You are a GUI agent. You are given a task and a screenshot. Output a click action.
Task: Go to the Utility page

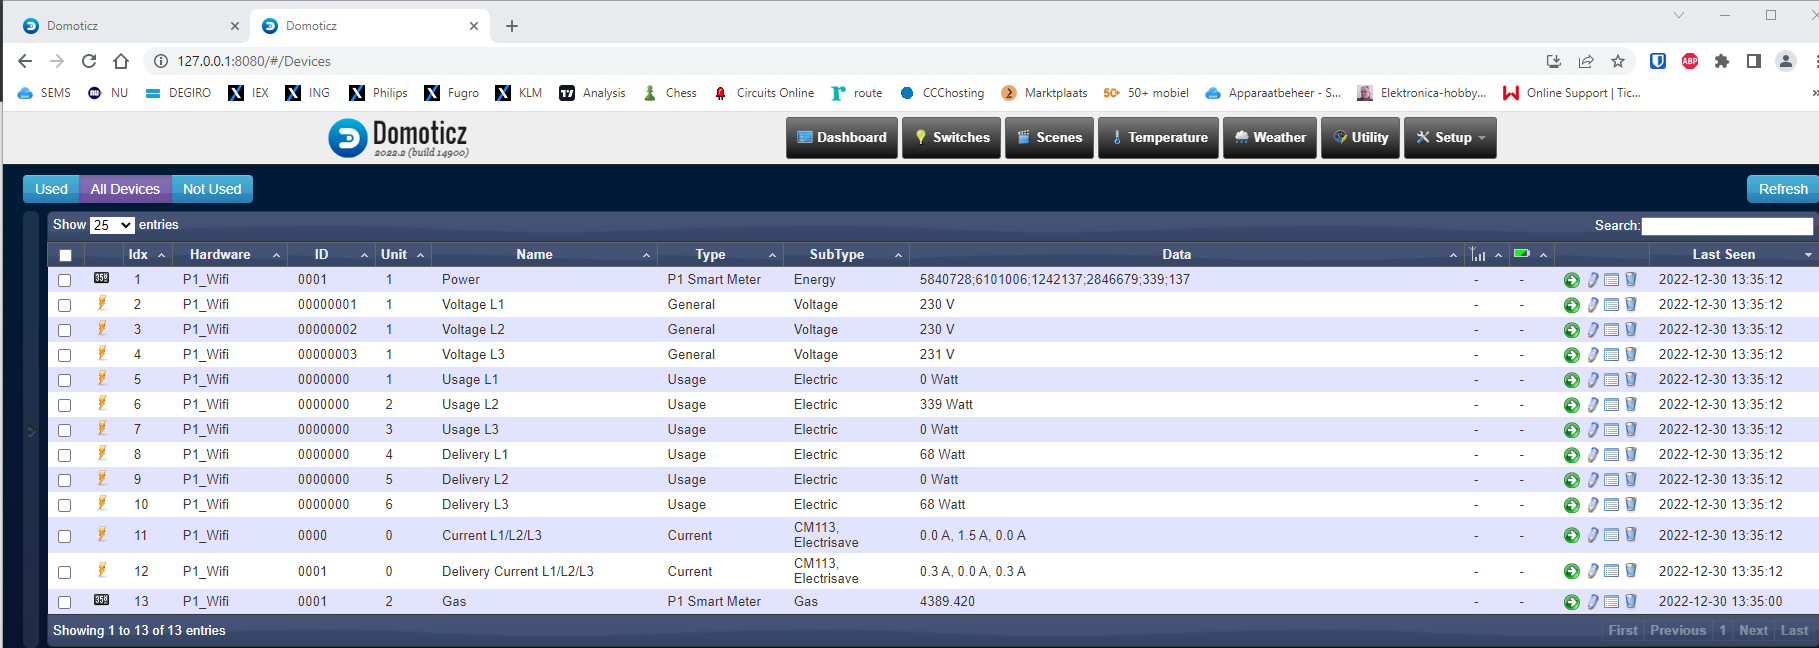(x=1360, y=138)
